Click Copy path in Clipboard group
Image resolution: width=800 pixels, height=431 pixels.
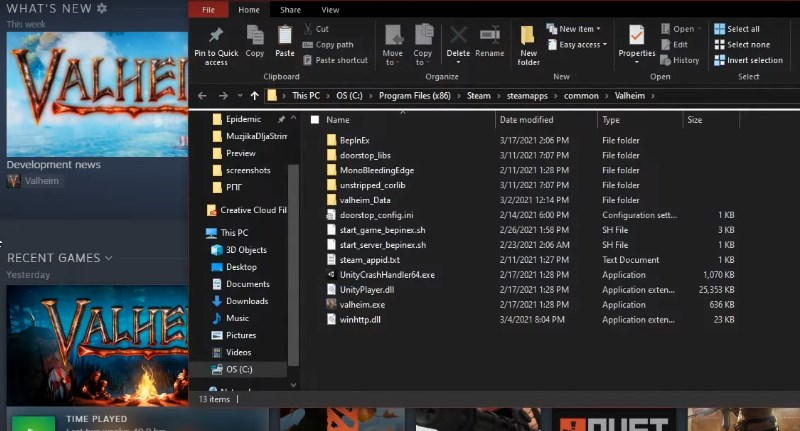334,45
